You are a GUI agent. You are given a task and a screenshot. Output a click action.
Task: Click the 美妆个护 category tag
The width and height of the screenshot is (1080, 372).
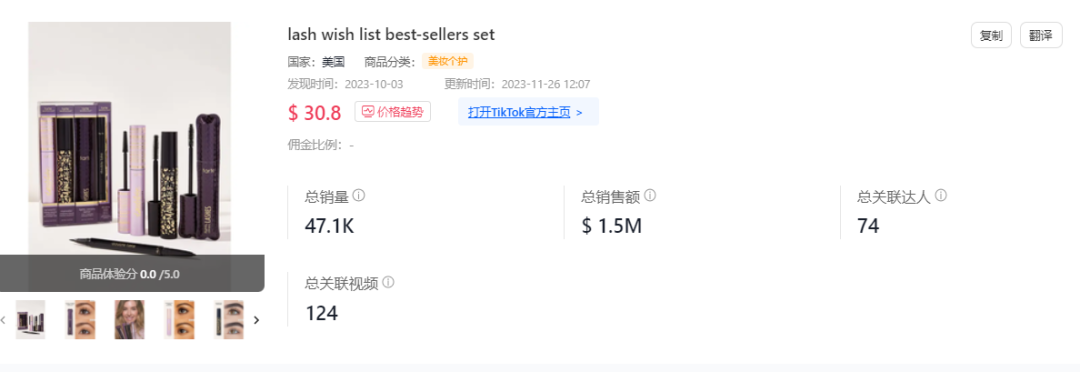(x=448, y=61)
